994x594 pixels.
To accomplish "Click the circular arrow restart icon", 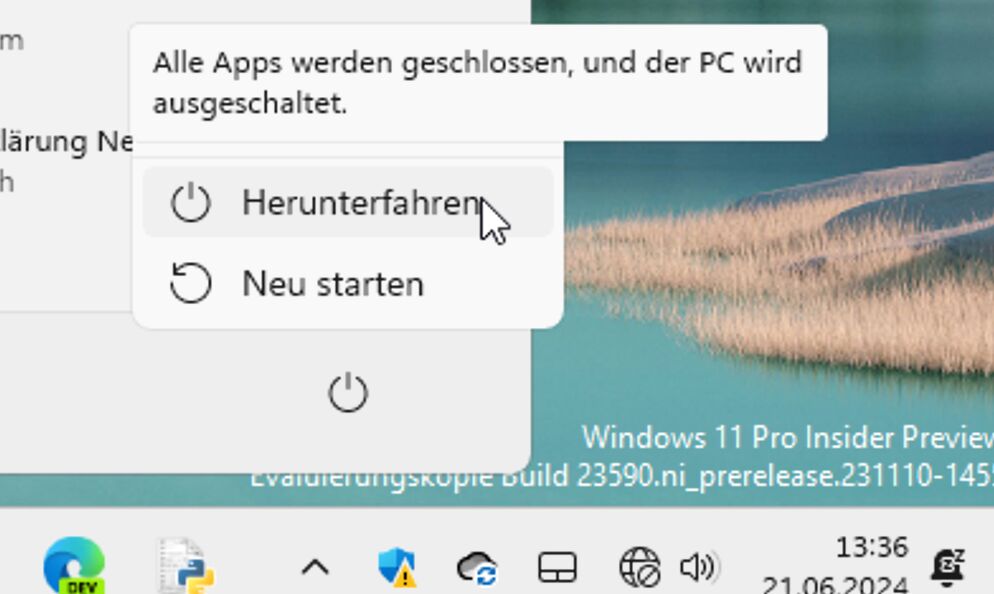I will coord(190,283).
